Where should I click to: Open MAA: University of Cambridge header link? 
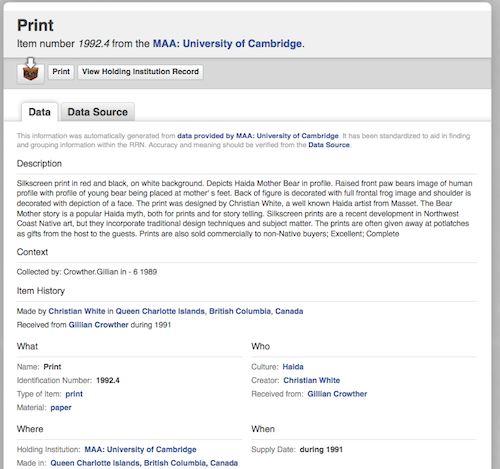pyautogui.click(x=227, y=44)
